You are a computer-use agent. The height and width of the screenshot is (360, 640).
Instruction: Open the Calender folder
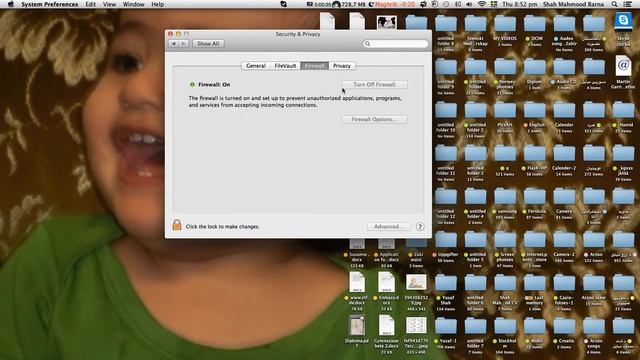pos(564,110)
